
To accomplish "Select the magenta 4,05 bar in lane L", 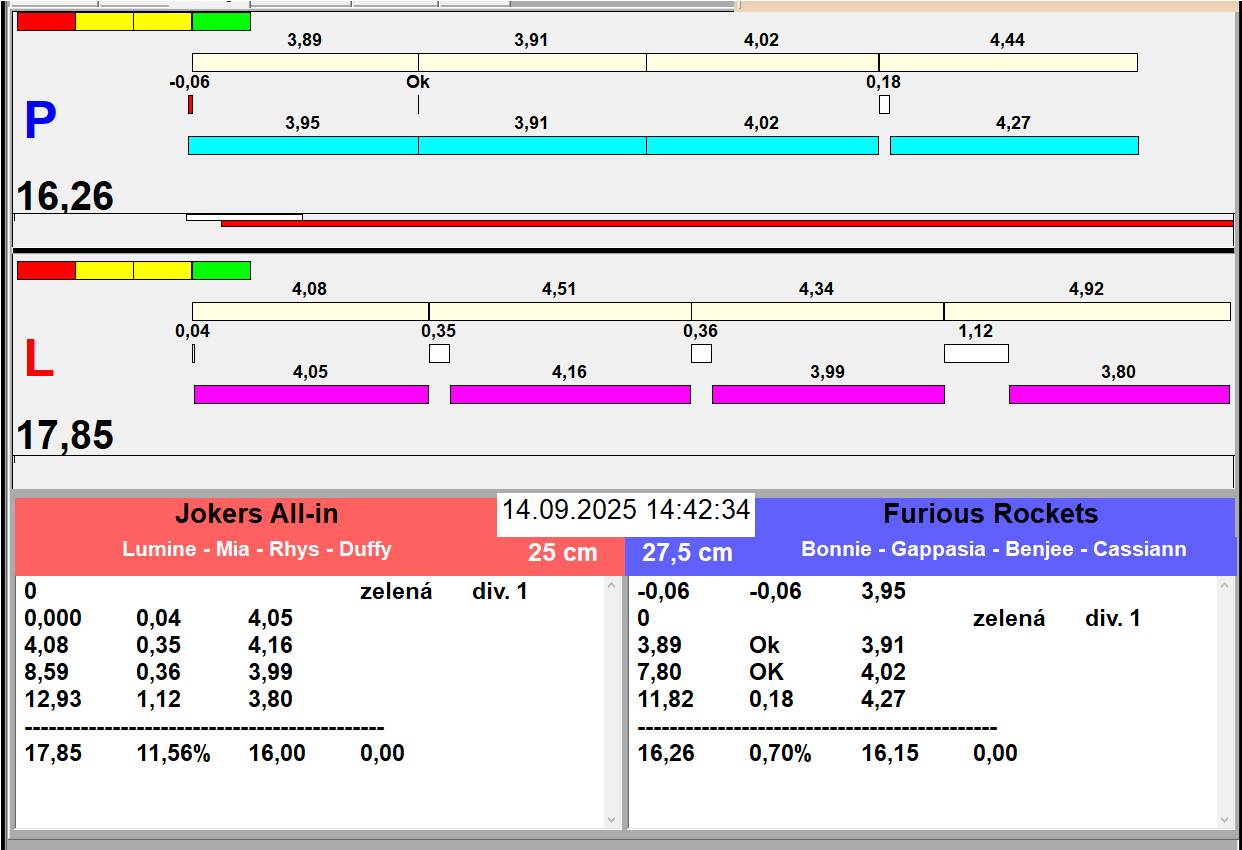I will click(311, 394).
